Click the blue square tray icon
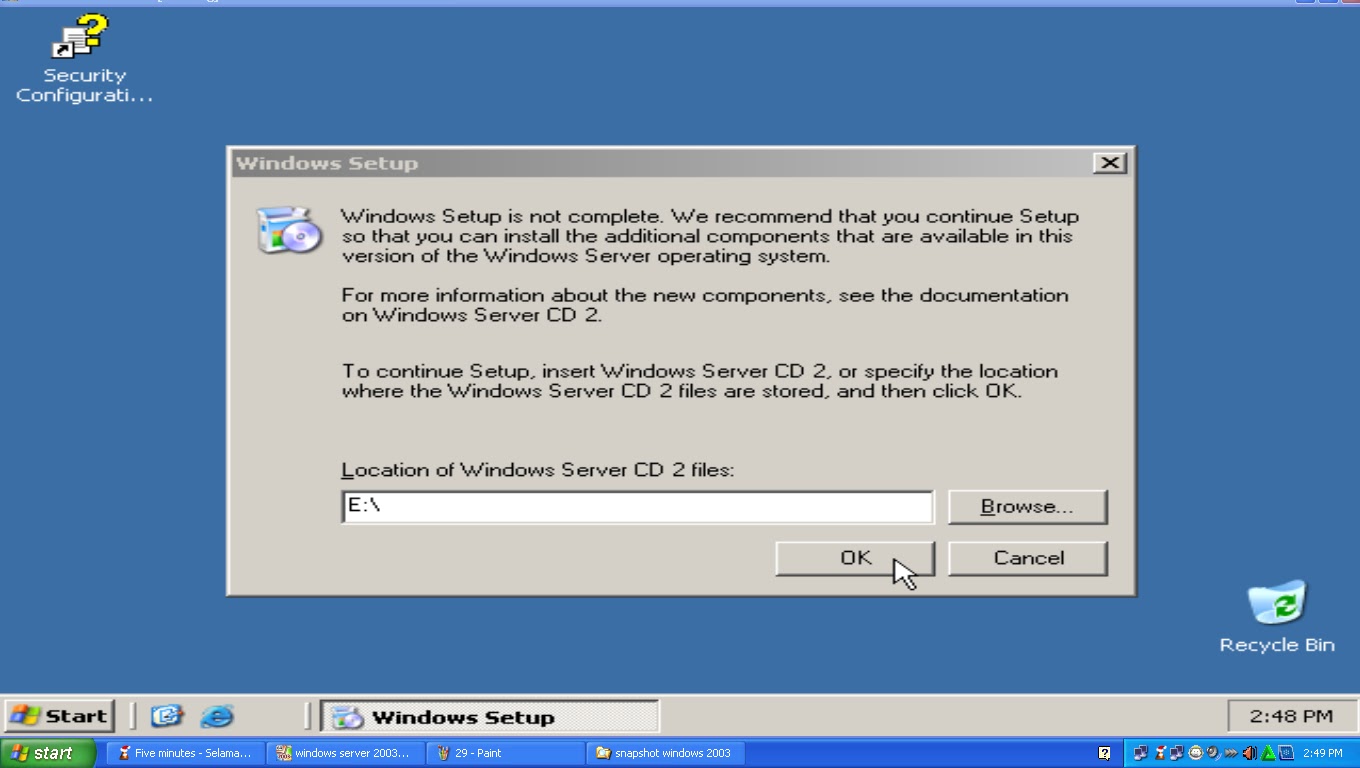This screenshot has height=768, width=1360. (x=1286, y=753)
